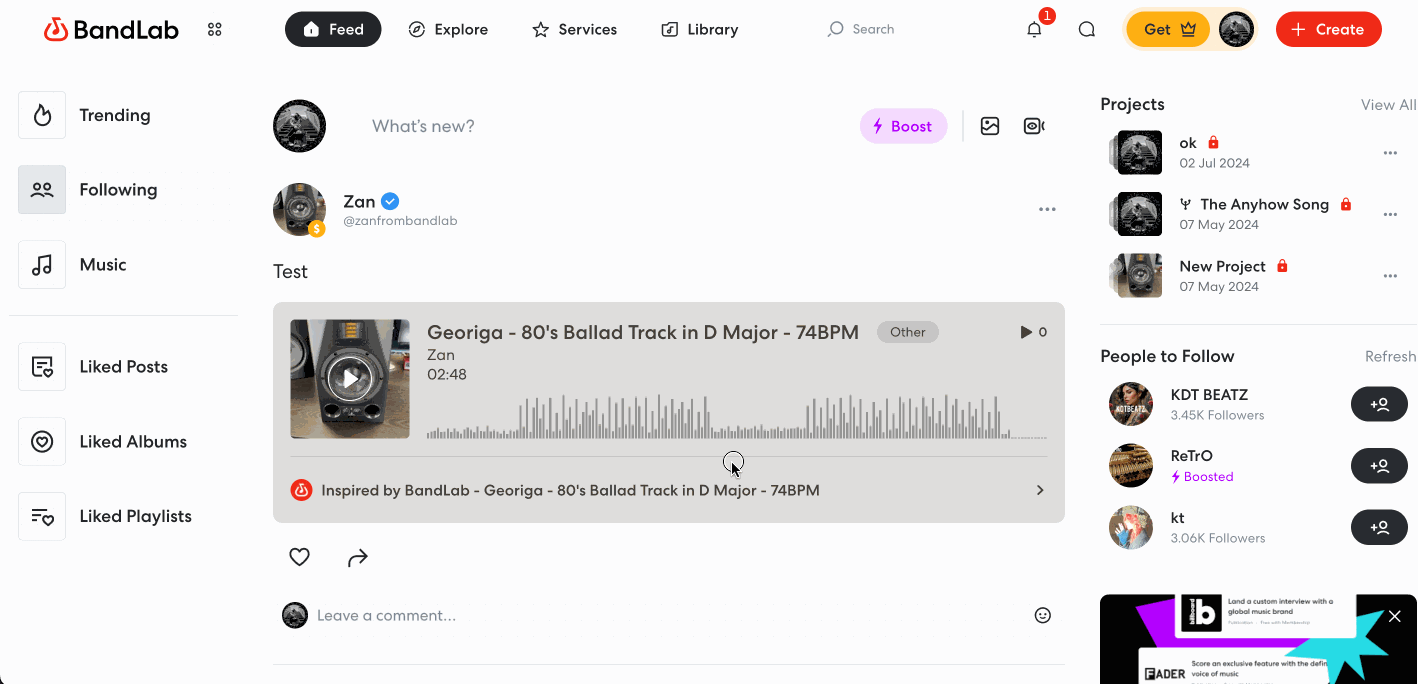This screenshot has width=1418, height=684.
Task: Open Zan's profile avatar
Action: (x=299, y=210)
